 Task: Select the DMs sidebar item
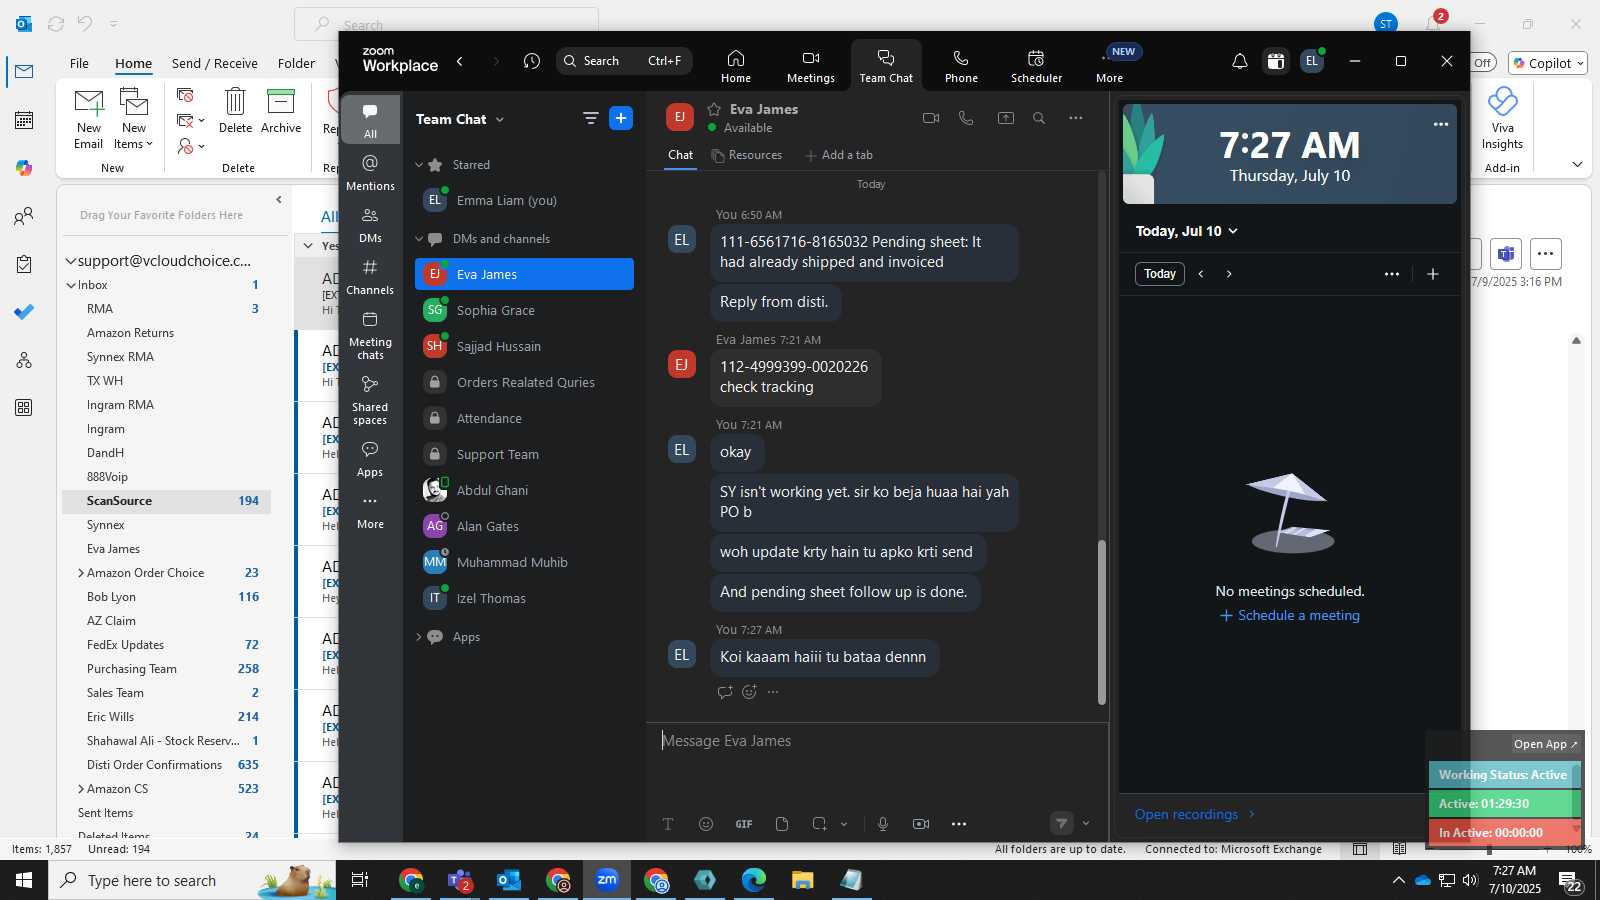(370, 224)
